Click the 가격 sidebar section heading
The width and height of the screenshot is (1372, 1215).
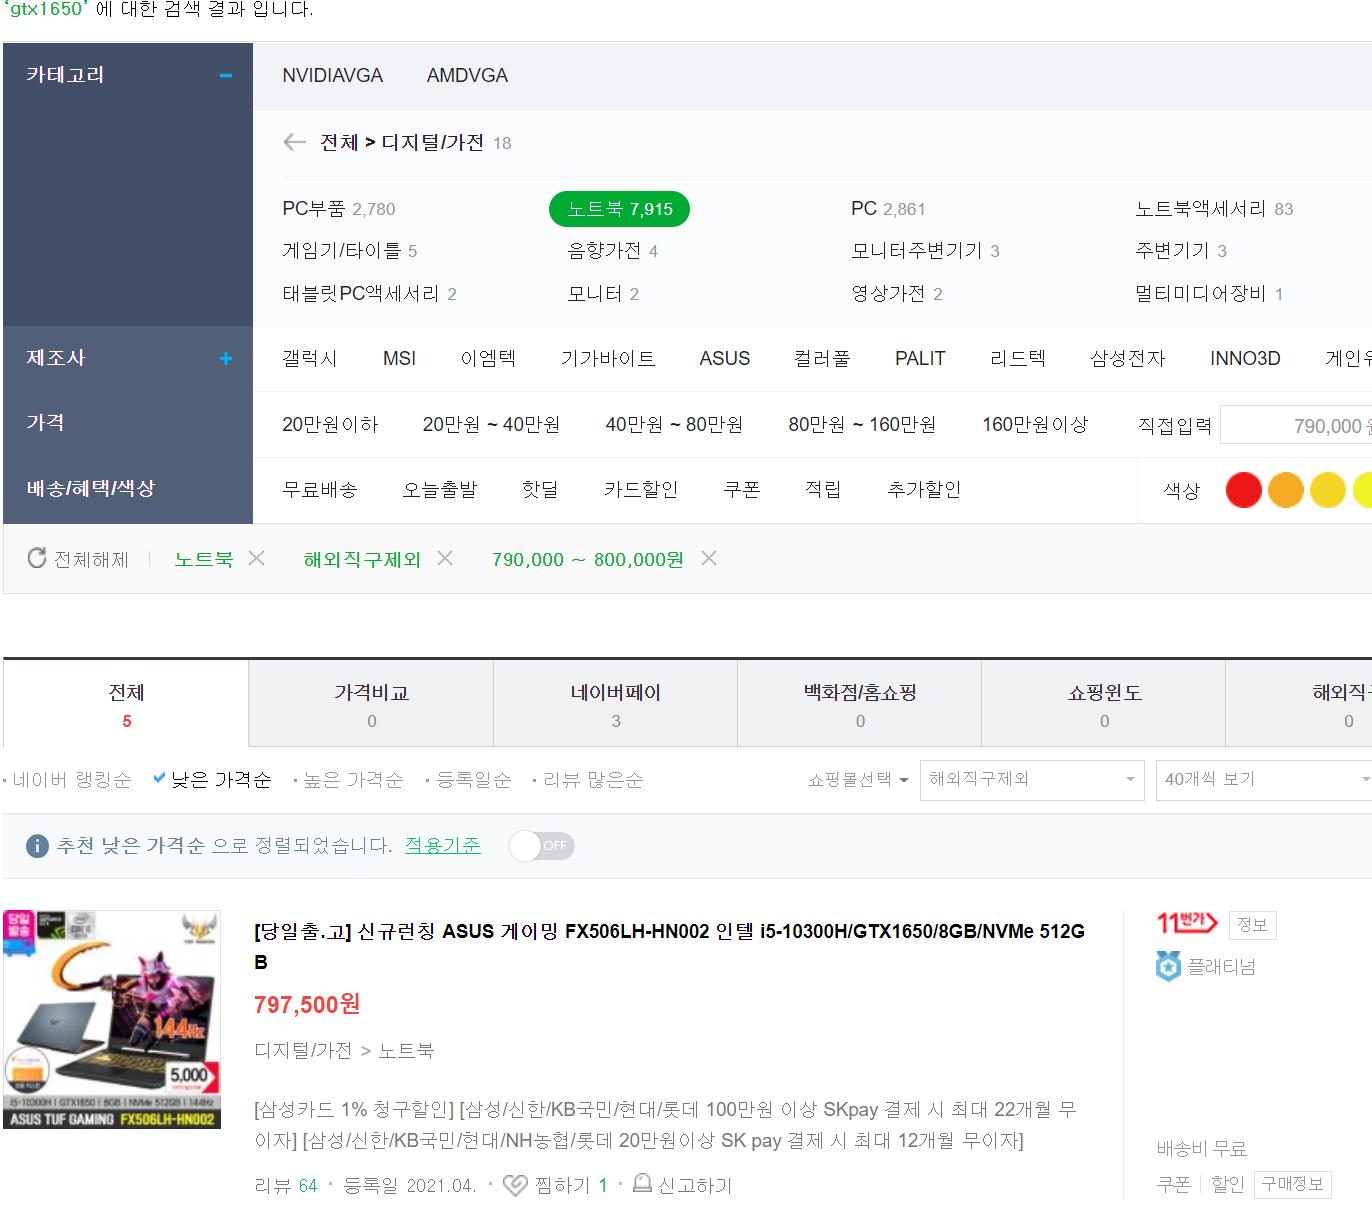(x=45, y=423)
